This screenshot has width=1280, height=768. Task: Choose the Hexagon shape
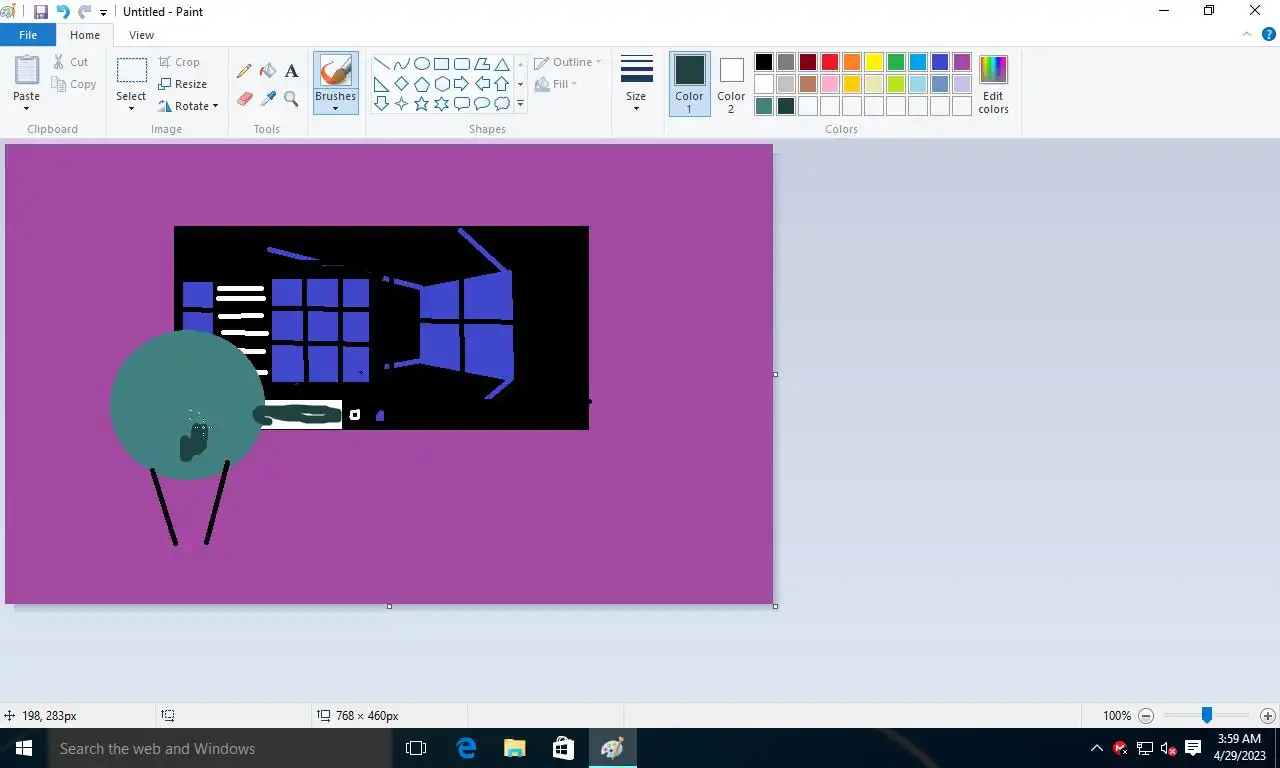441,84
